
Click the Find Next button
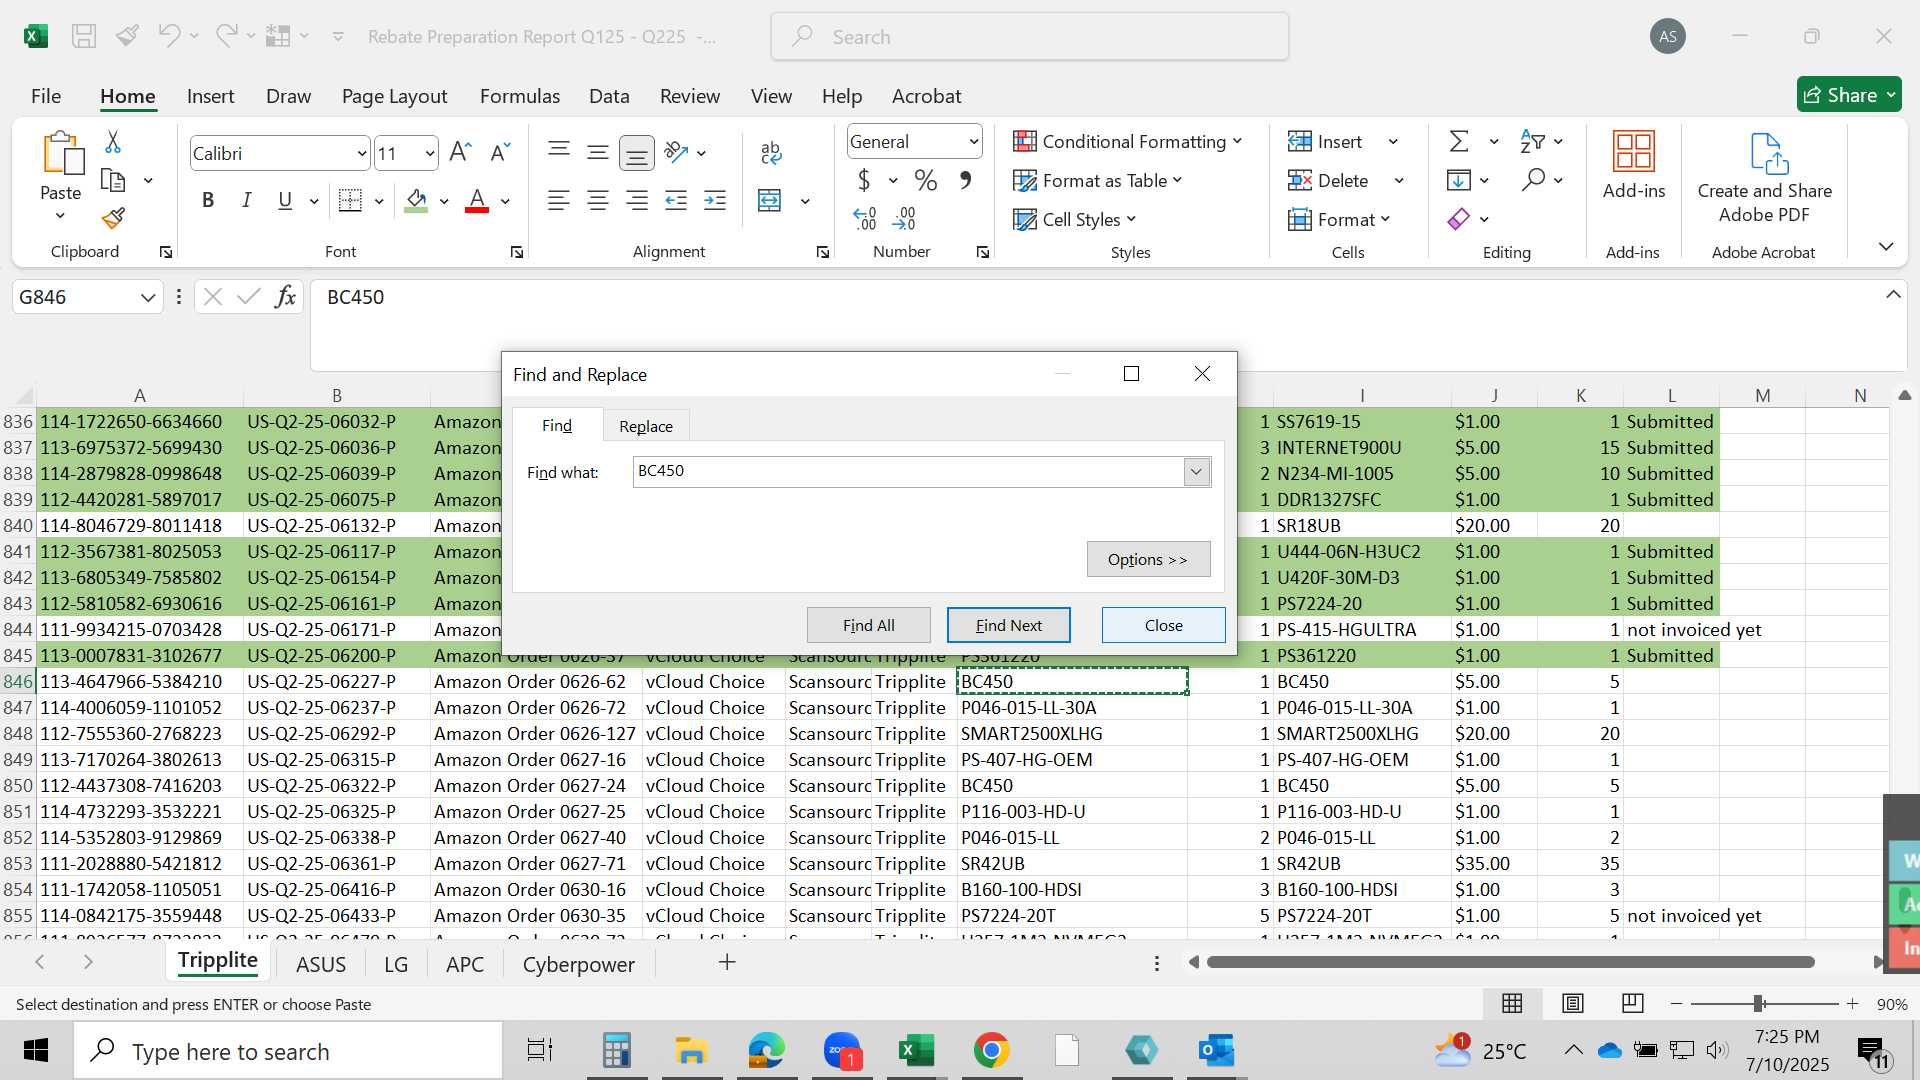tap(1009, 625)
